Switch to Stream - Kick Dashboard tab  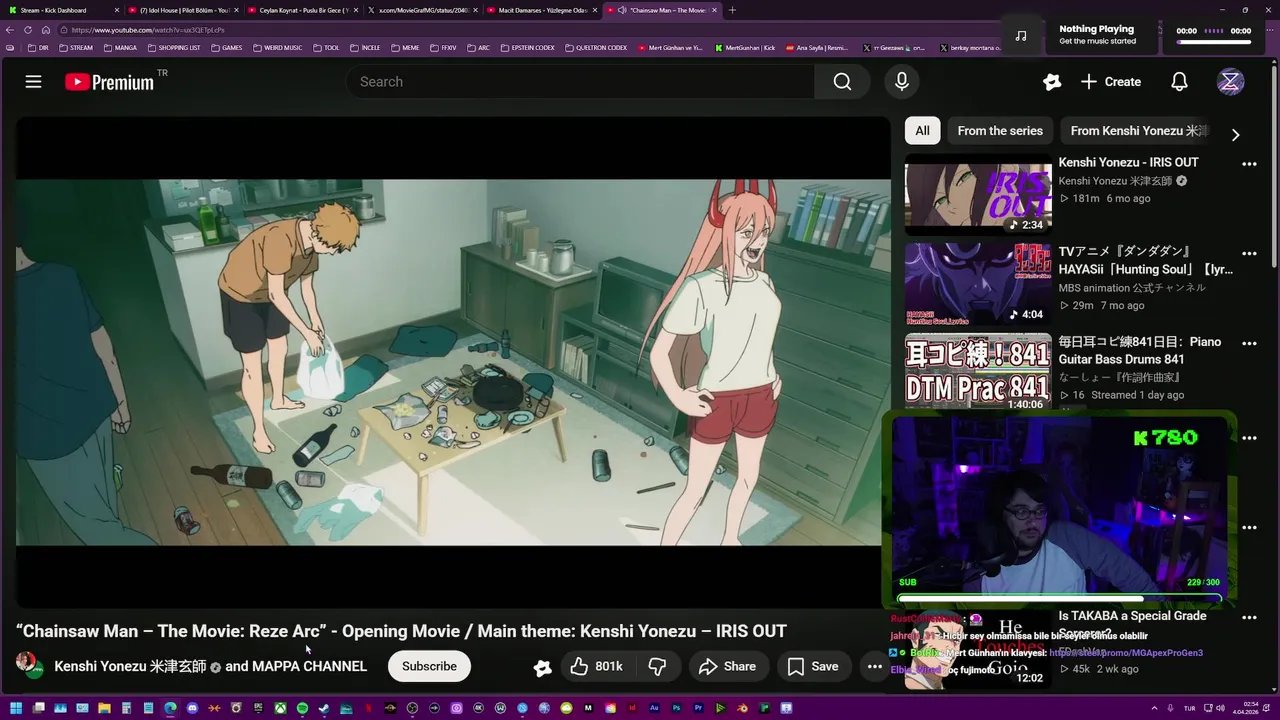[x=62, y=10]
